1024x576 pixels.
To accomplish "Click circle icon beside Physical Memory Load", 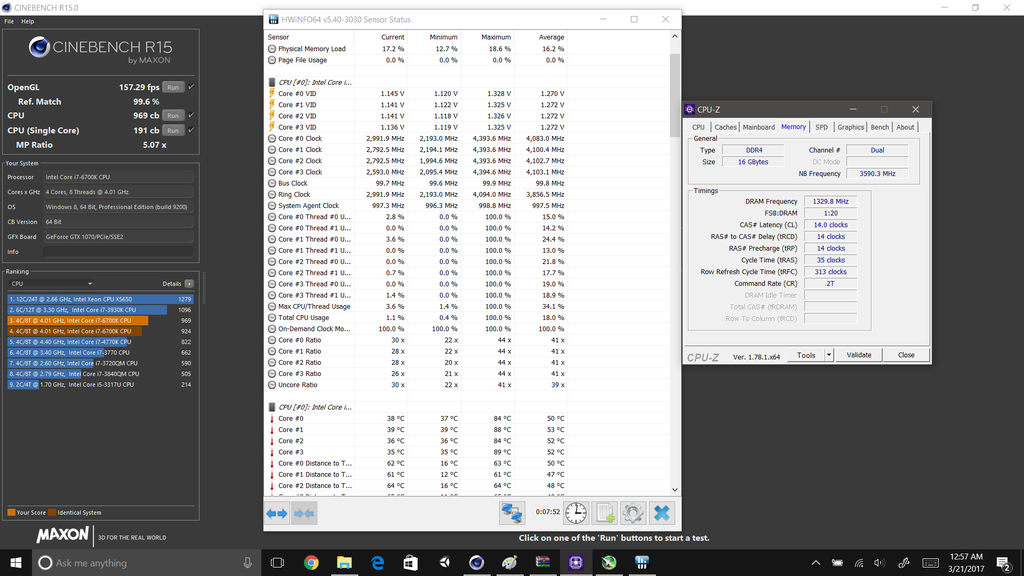I will pos(272,49).
